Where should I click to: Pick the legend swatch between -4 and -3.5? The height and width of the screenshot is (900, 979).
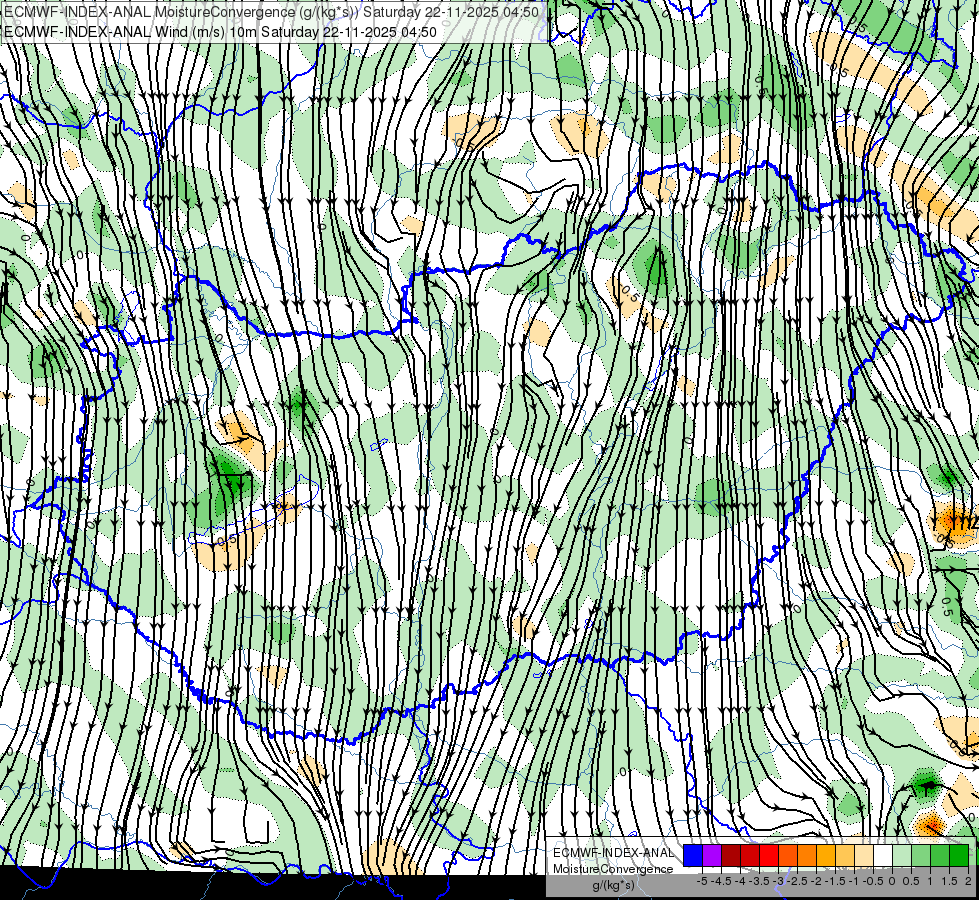(x=750, y=855)
